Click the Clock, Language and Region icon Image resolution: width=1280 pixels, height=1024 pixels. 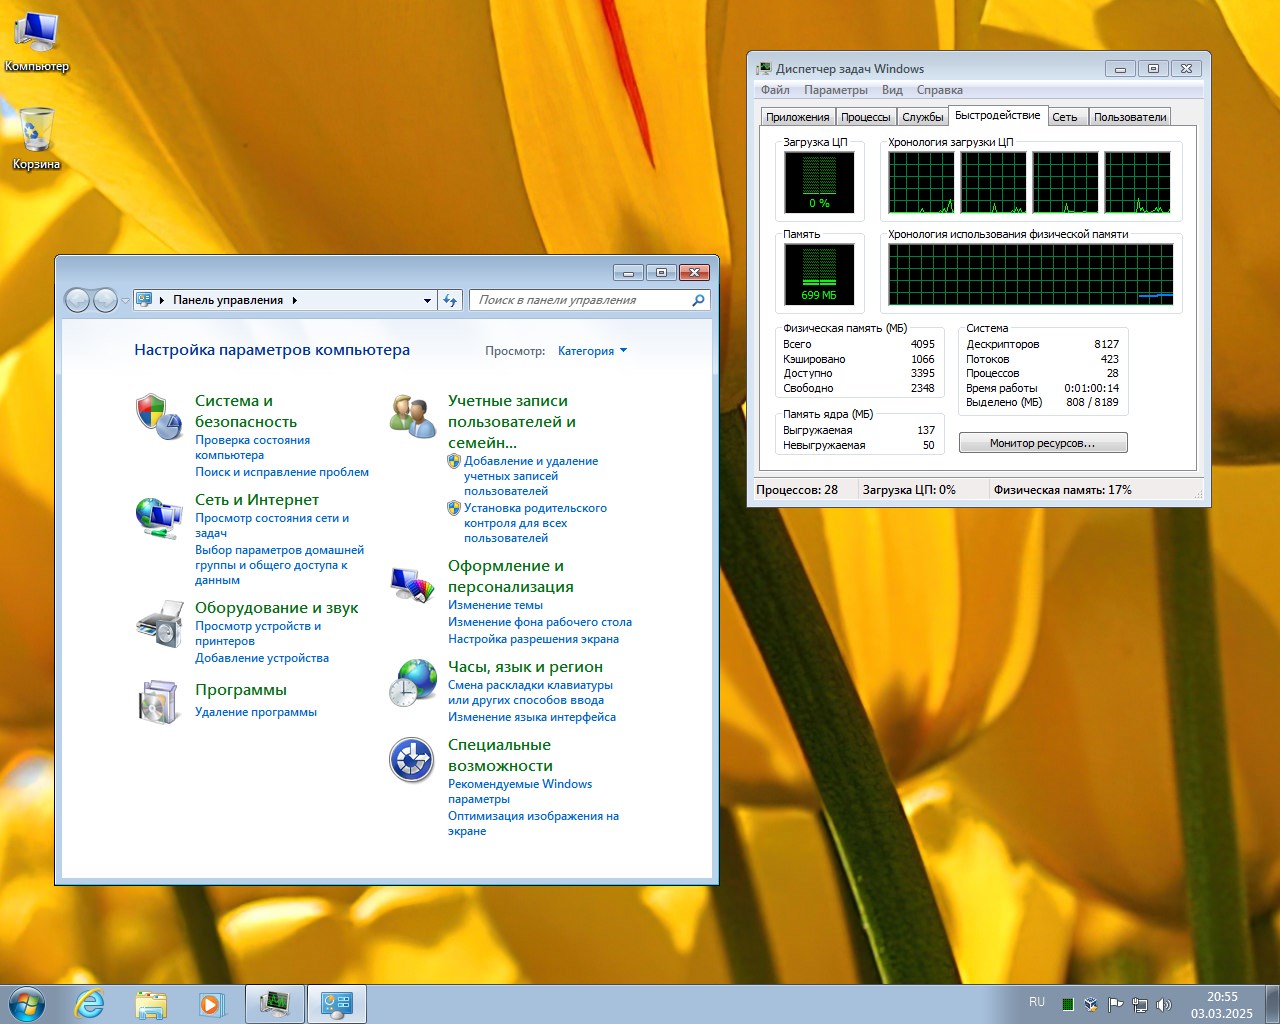[x=412, y=683]
